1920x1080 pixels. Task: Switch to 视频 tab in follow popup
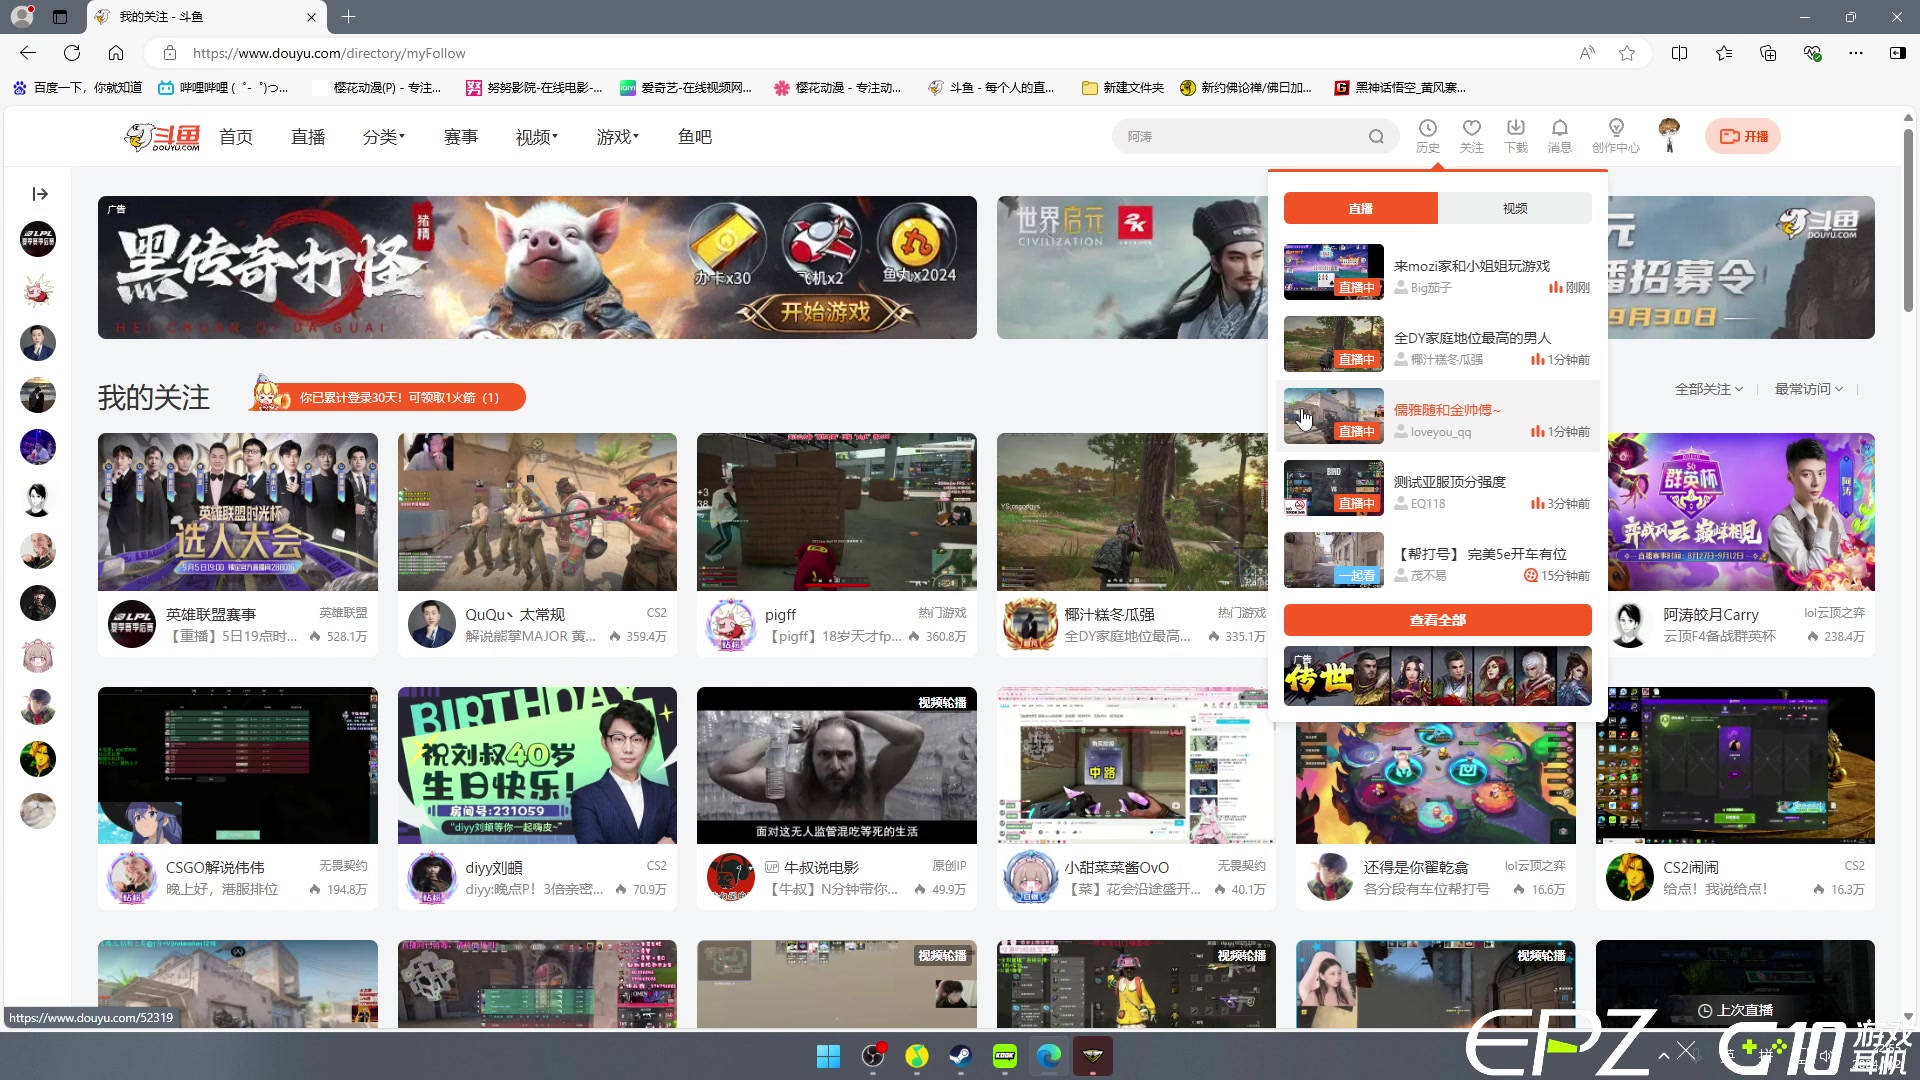point(1515,208)
